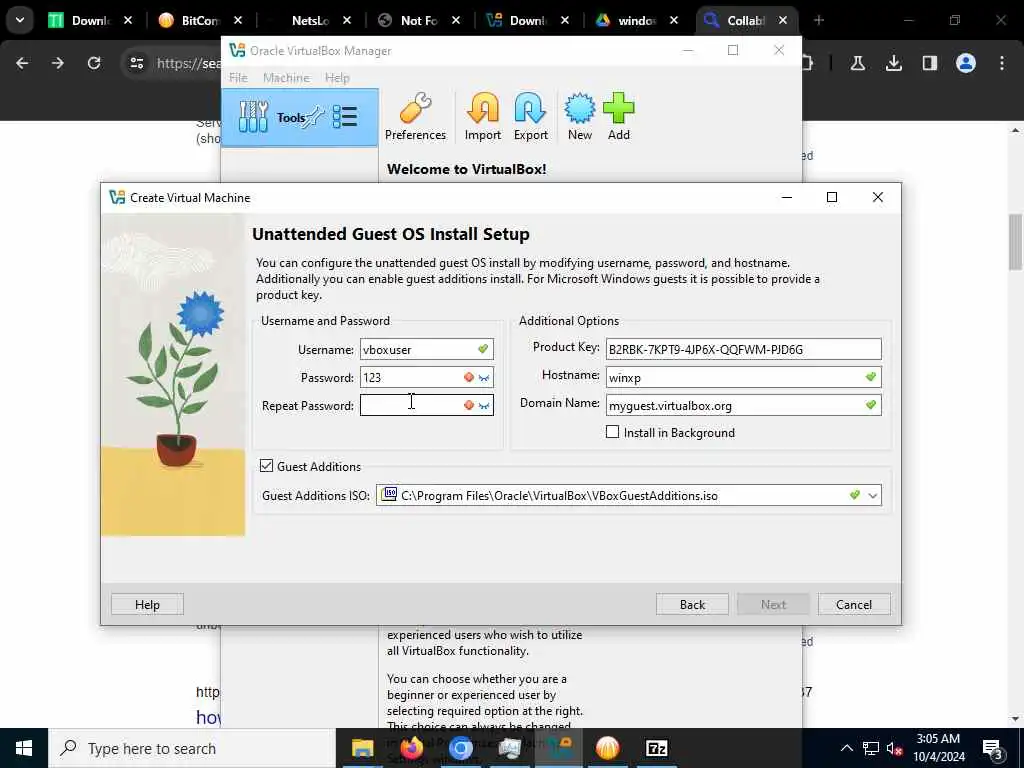Open the notification center icon
Viewport: 1024px width, 768px height.
[x=991, y=749]
